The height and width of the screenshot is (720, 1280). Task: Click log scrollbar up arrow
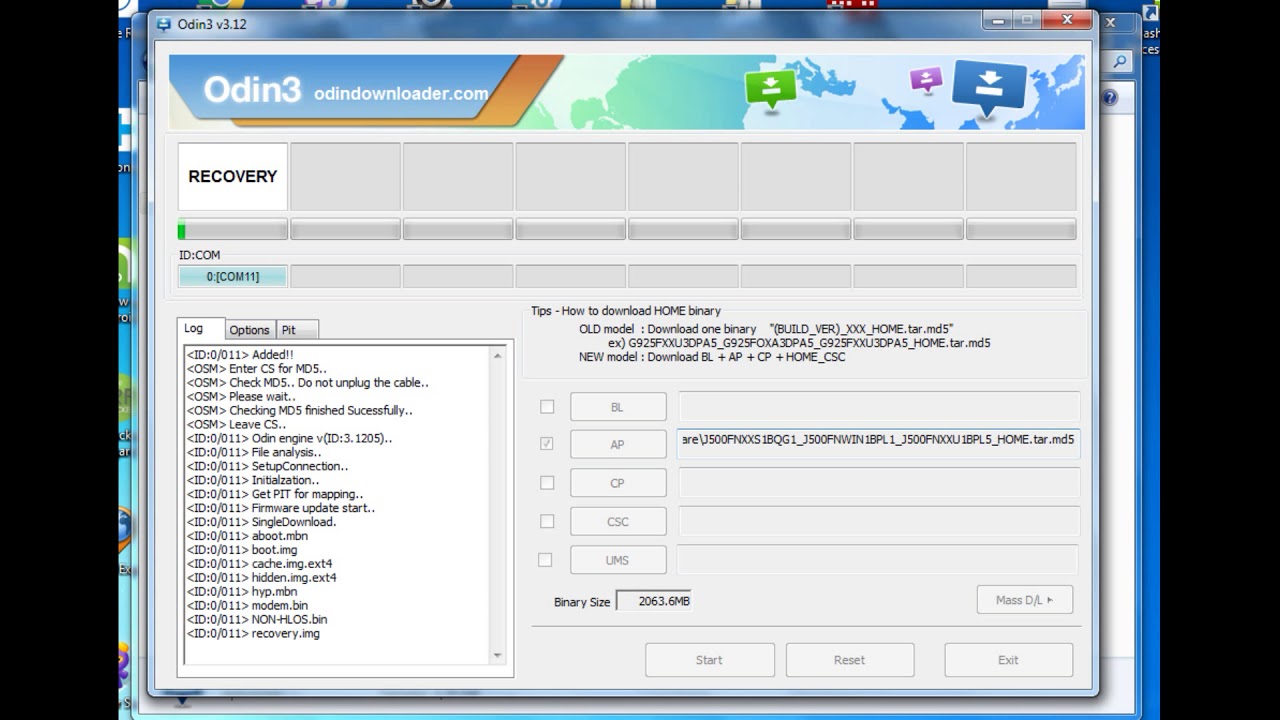(x=497, y=355)
